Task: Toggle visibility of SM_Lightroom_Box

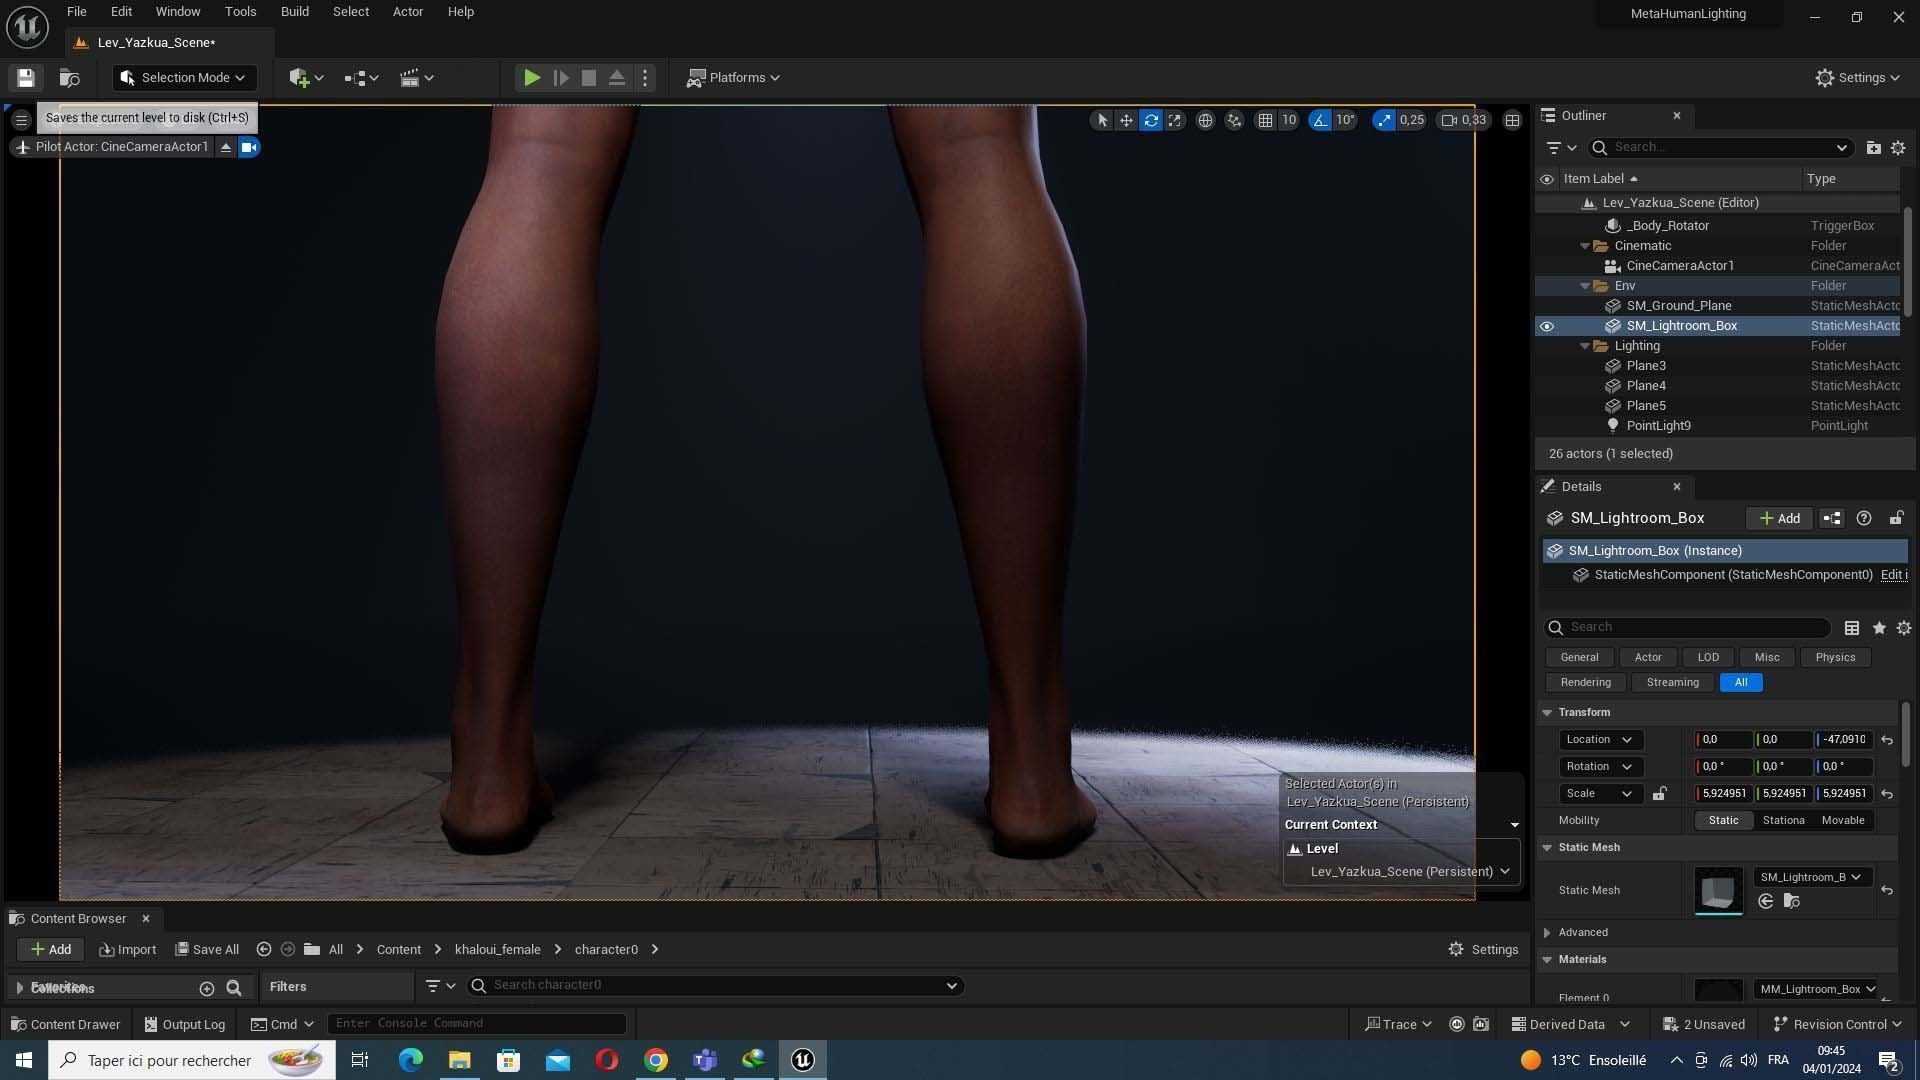Action: click(1547, 326)
